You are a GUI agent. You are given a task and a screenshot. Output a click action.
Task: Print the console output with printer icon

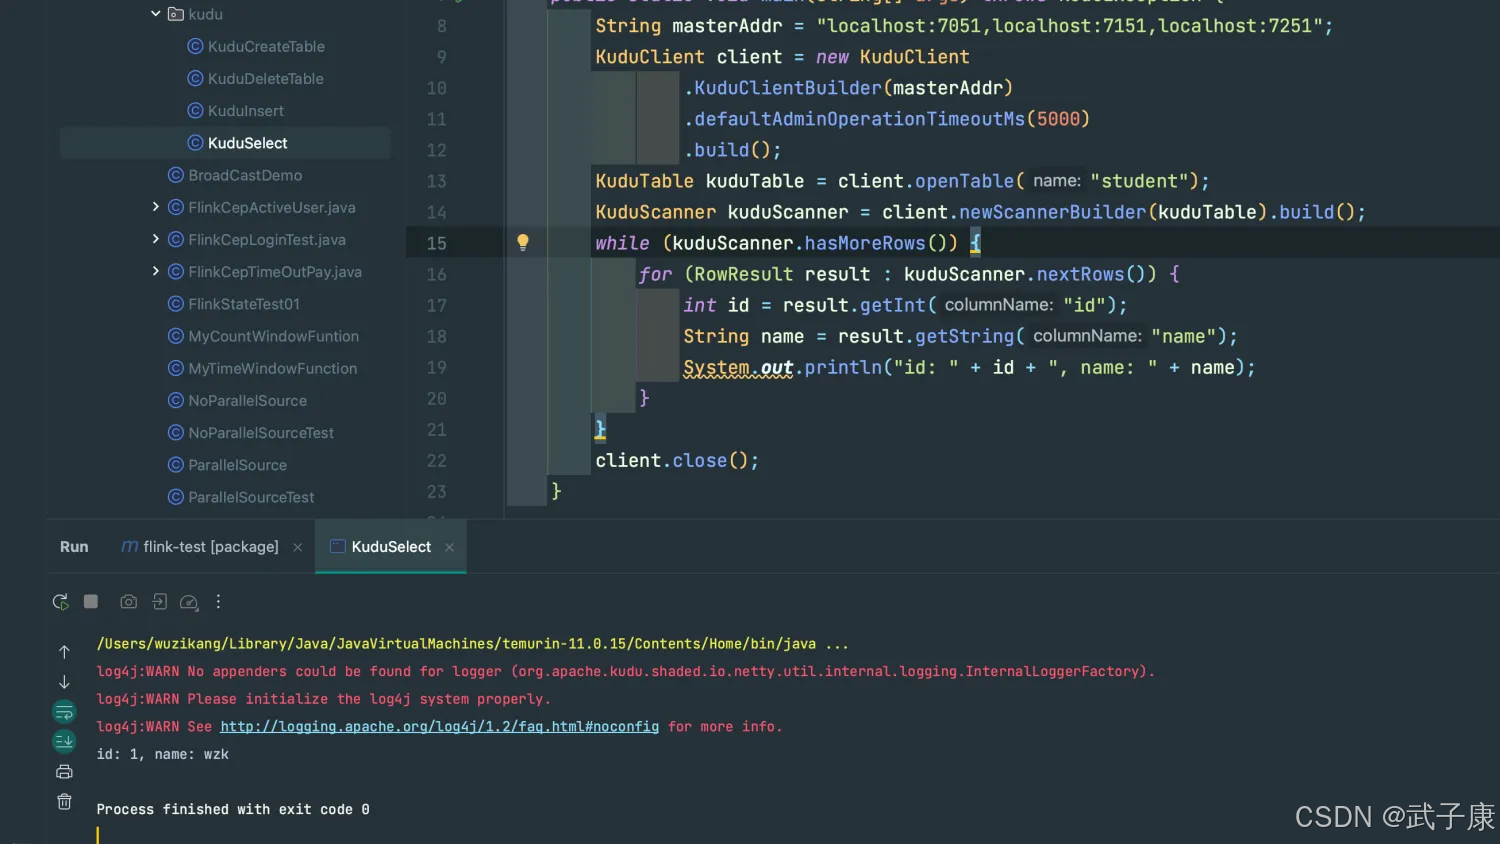(x=64, y=772)
